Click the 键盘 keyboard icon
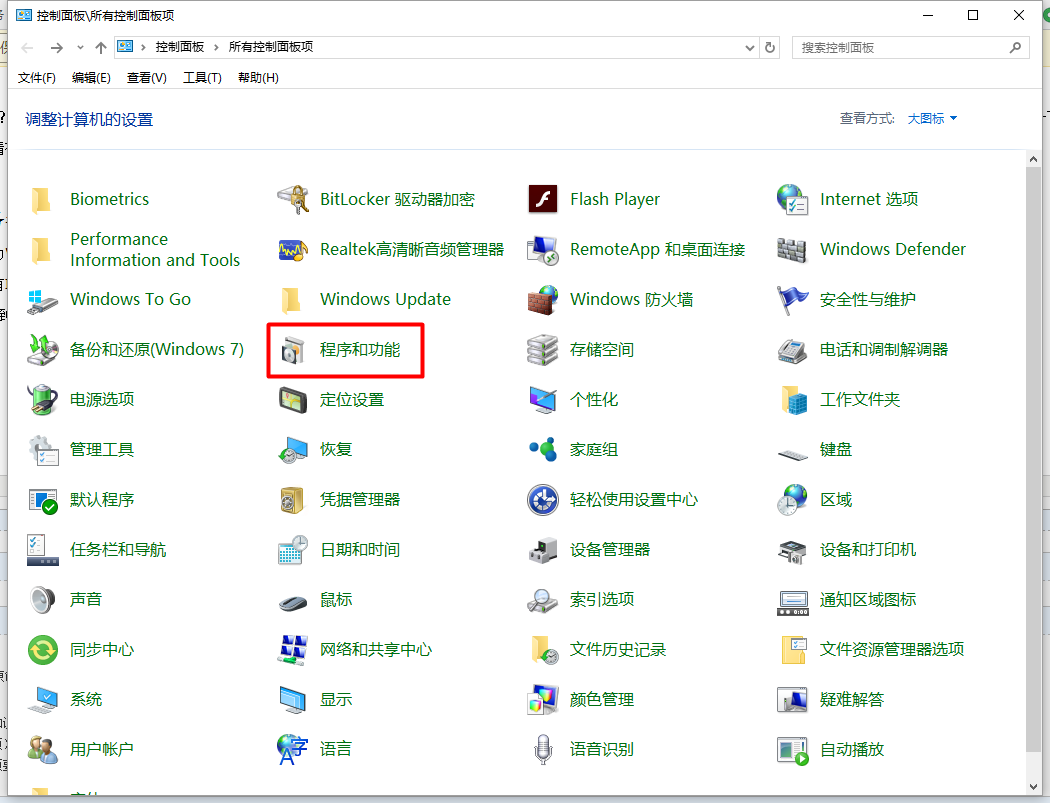 [x=793, y=455]
